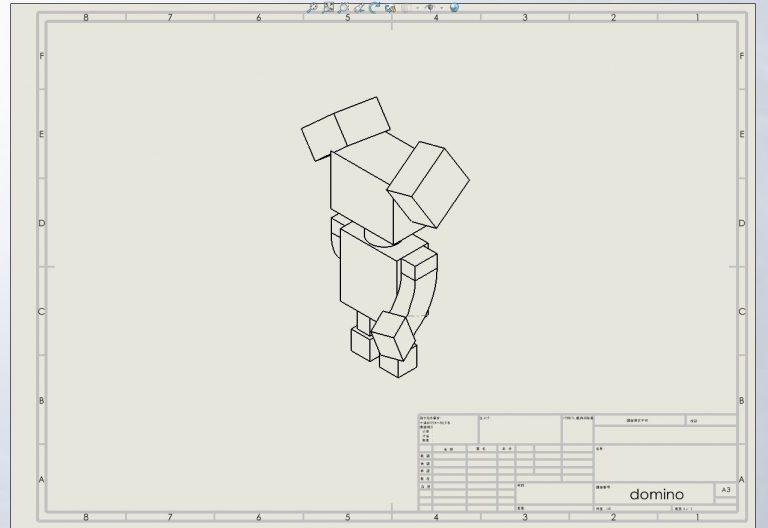Click the Zoom to Fit icon

click(313, 7)
